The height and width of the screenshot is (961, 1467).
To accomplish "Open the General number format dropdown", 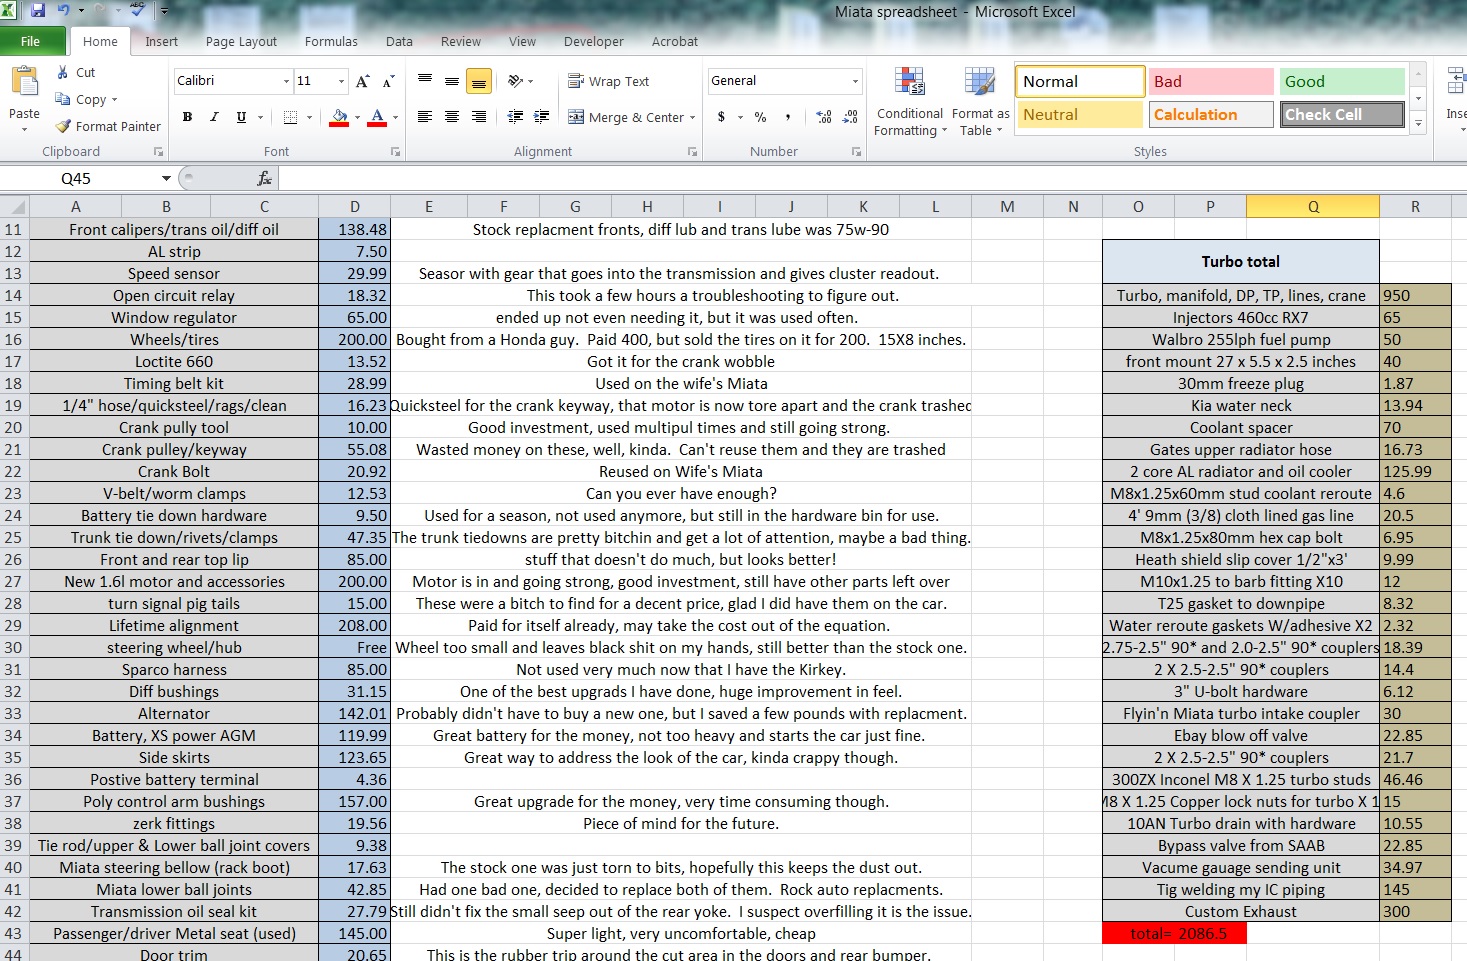I will tap(855, 81).
